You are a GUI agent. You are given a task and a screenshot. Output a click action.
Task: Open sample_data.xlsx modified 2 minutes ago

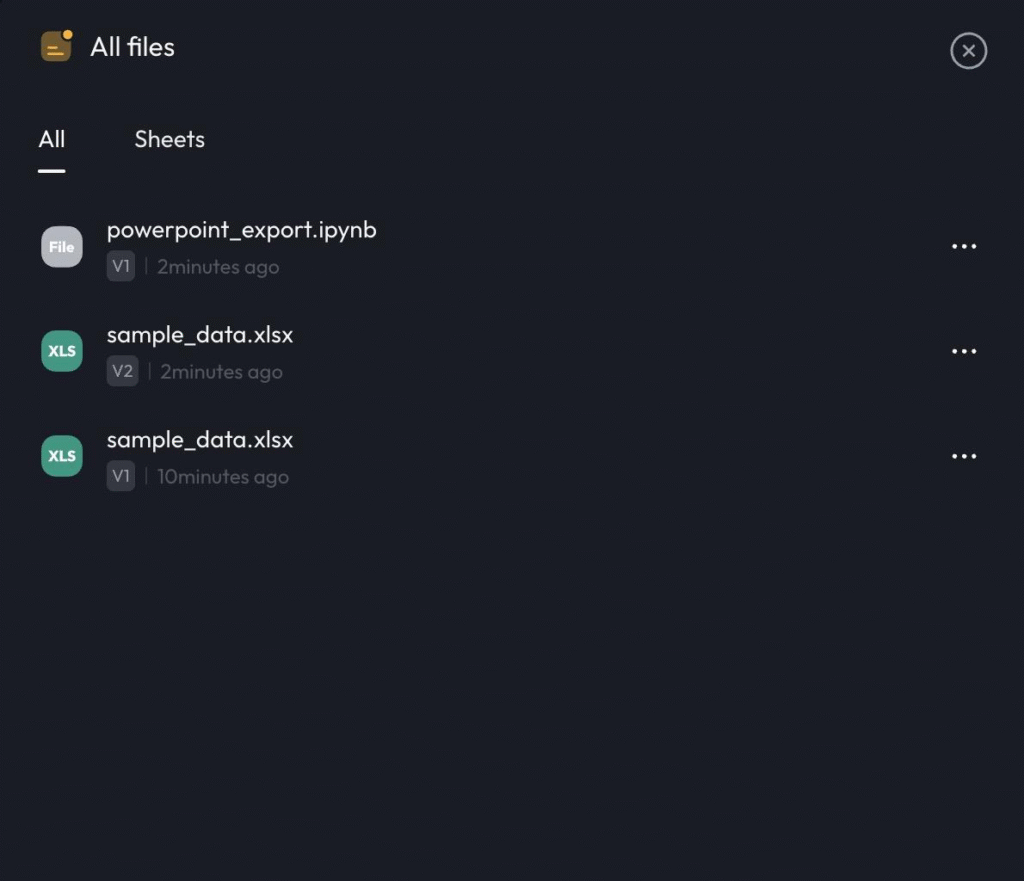click(200, 335)
